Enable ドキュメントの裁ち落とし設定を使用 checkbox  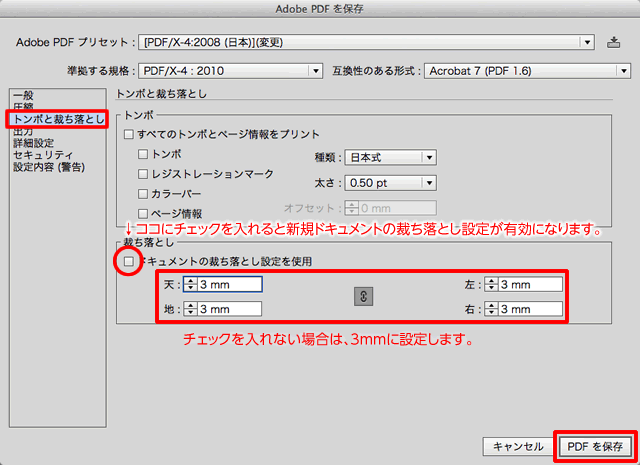pos(129,261)
